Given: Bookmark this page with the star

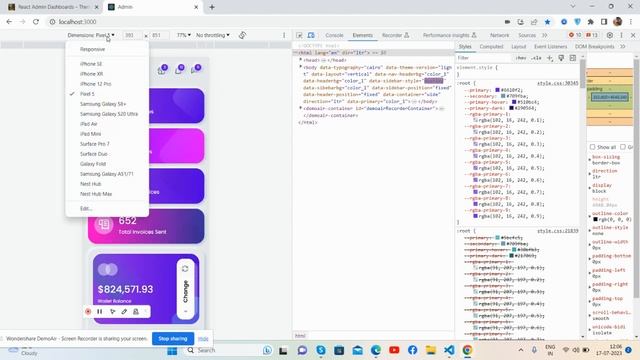Looking at the screenshot, I should (547, 22).
